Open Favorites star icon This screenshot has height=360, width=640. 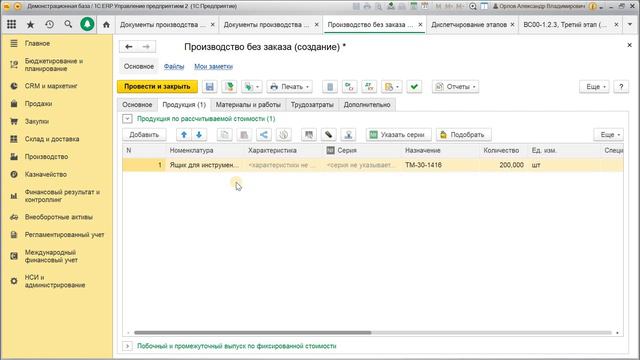(x=31, y=24)
